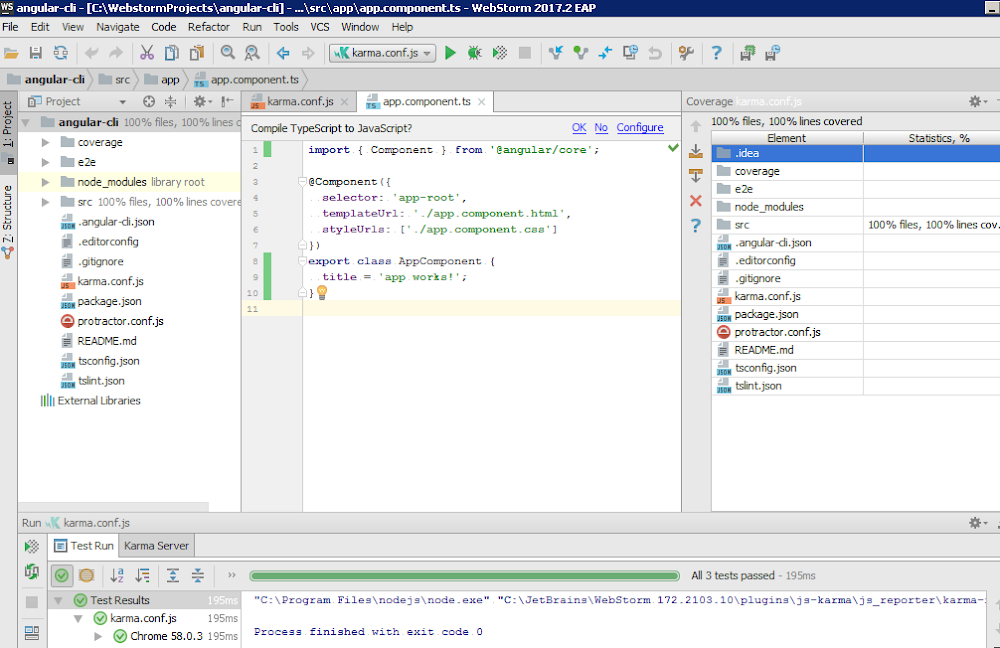This screenshot has width=1000, height=648.
Task: Collapse the Test Results node
Action: (x=58, y=600)
